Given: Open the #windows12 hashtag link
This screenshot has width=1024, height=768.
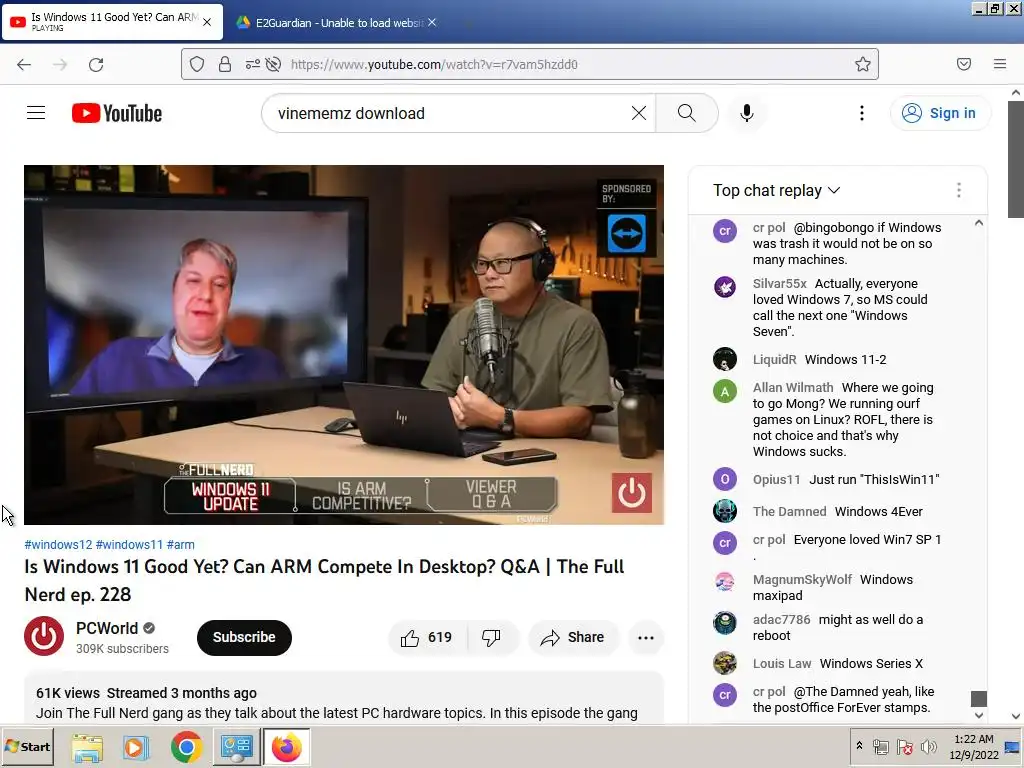Looking at the screenshot, I should (58, 545).
